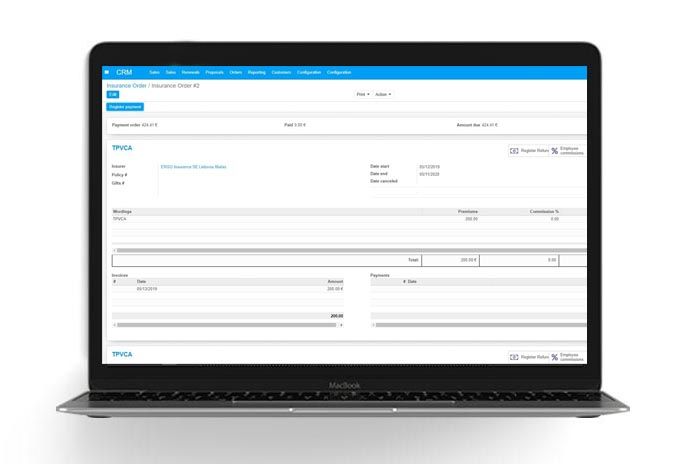Open the Print dropdown
This screenshot has width=695, height=464.
coord(361,94)
